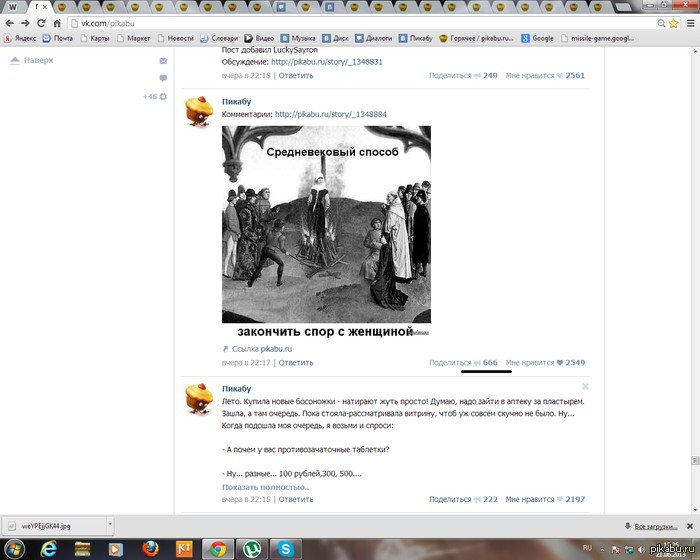Screen dimensions: 700x560
Task: Click the vk.com/pikabu address bar
Action: pyautogui.click(x=362, y=23)
